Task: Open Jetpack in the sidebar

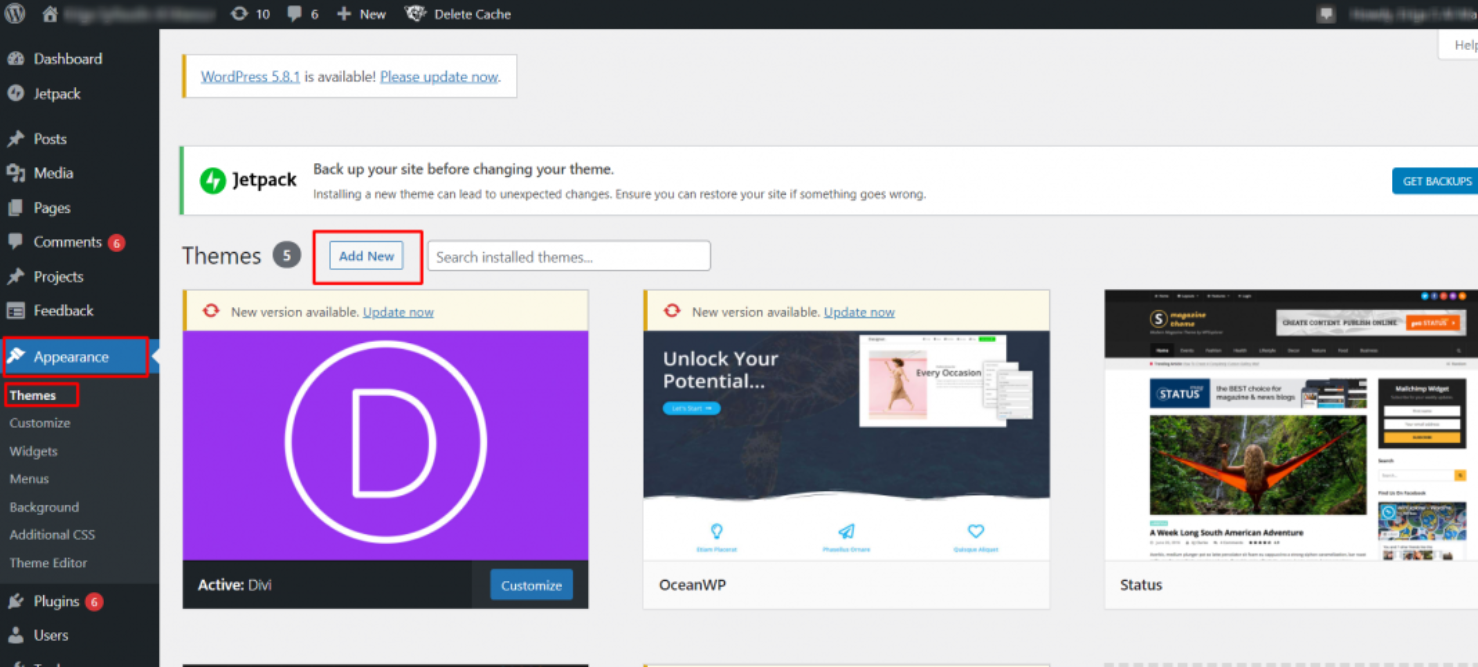Action: (57, 94)
